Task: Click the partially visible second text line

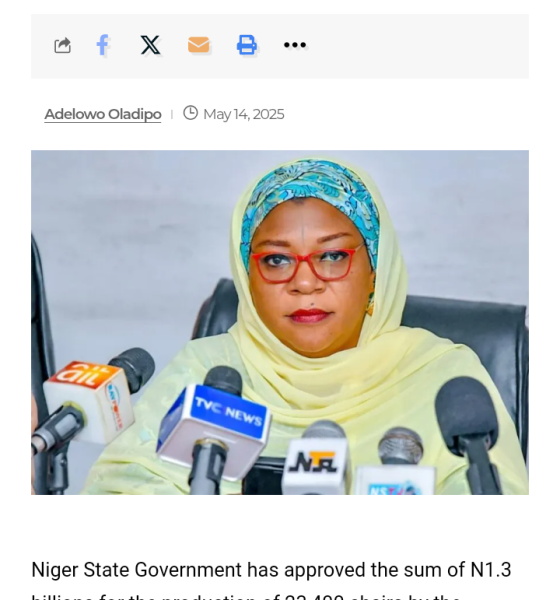Action: click(x=245, y=597)
